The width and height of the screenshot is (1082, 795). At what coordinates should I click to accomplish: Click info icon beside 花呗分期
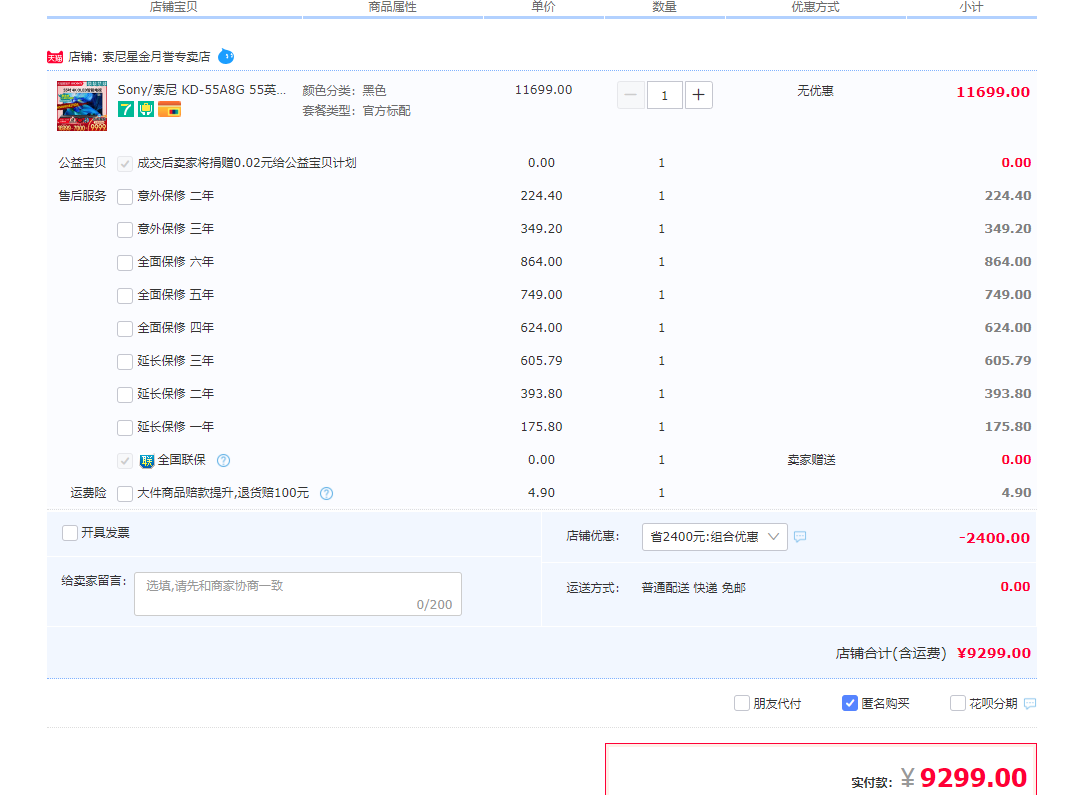point(1030,704)
